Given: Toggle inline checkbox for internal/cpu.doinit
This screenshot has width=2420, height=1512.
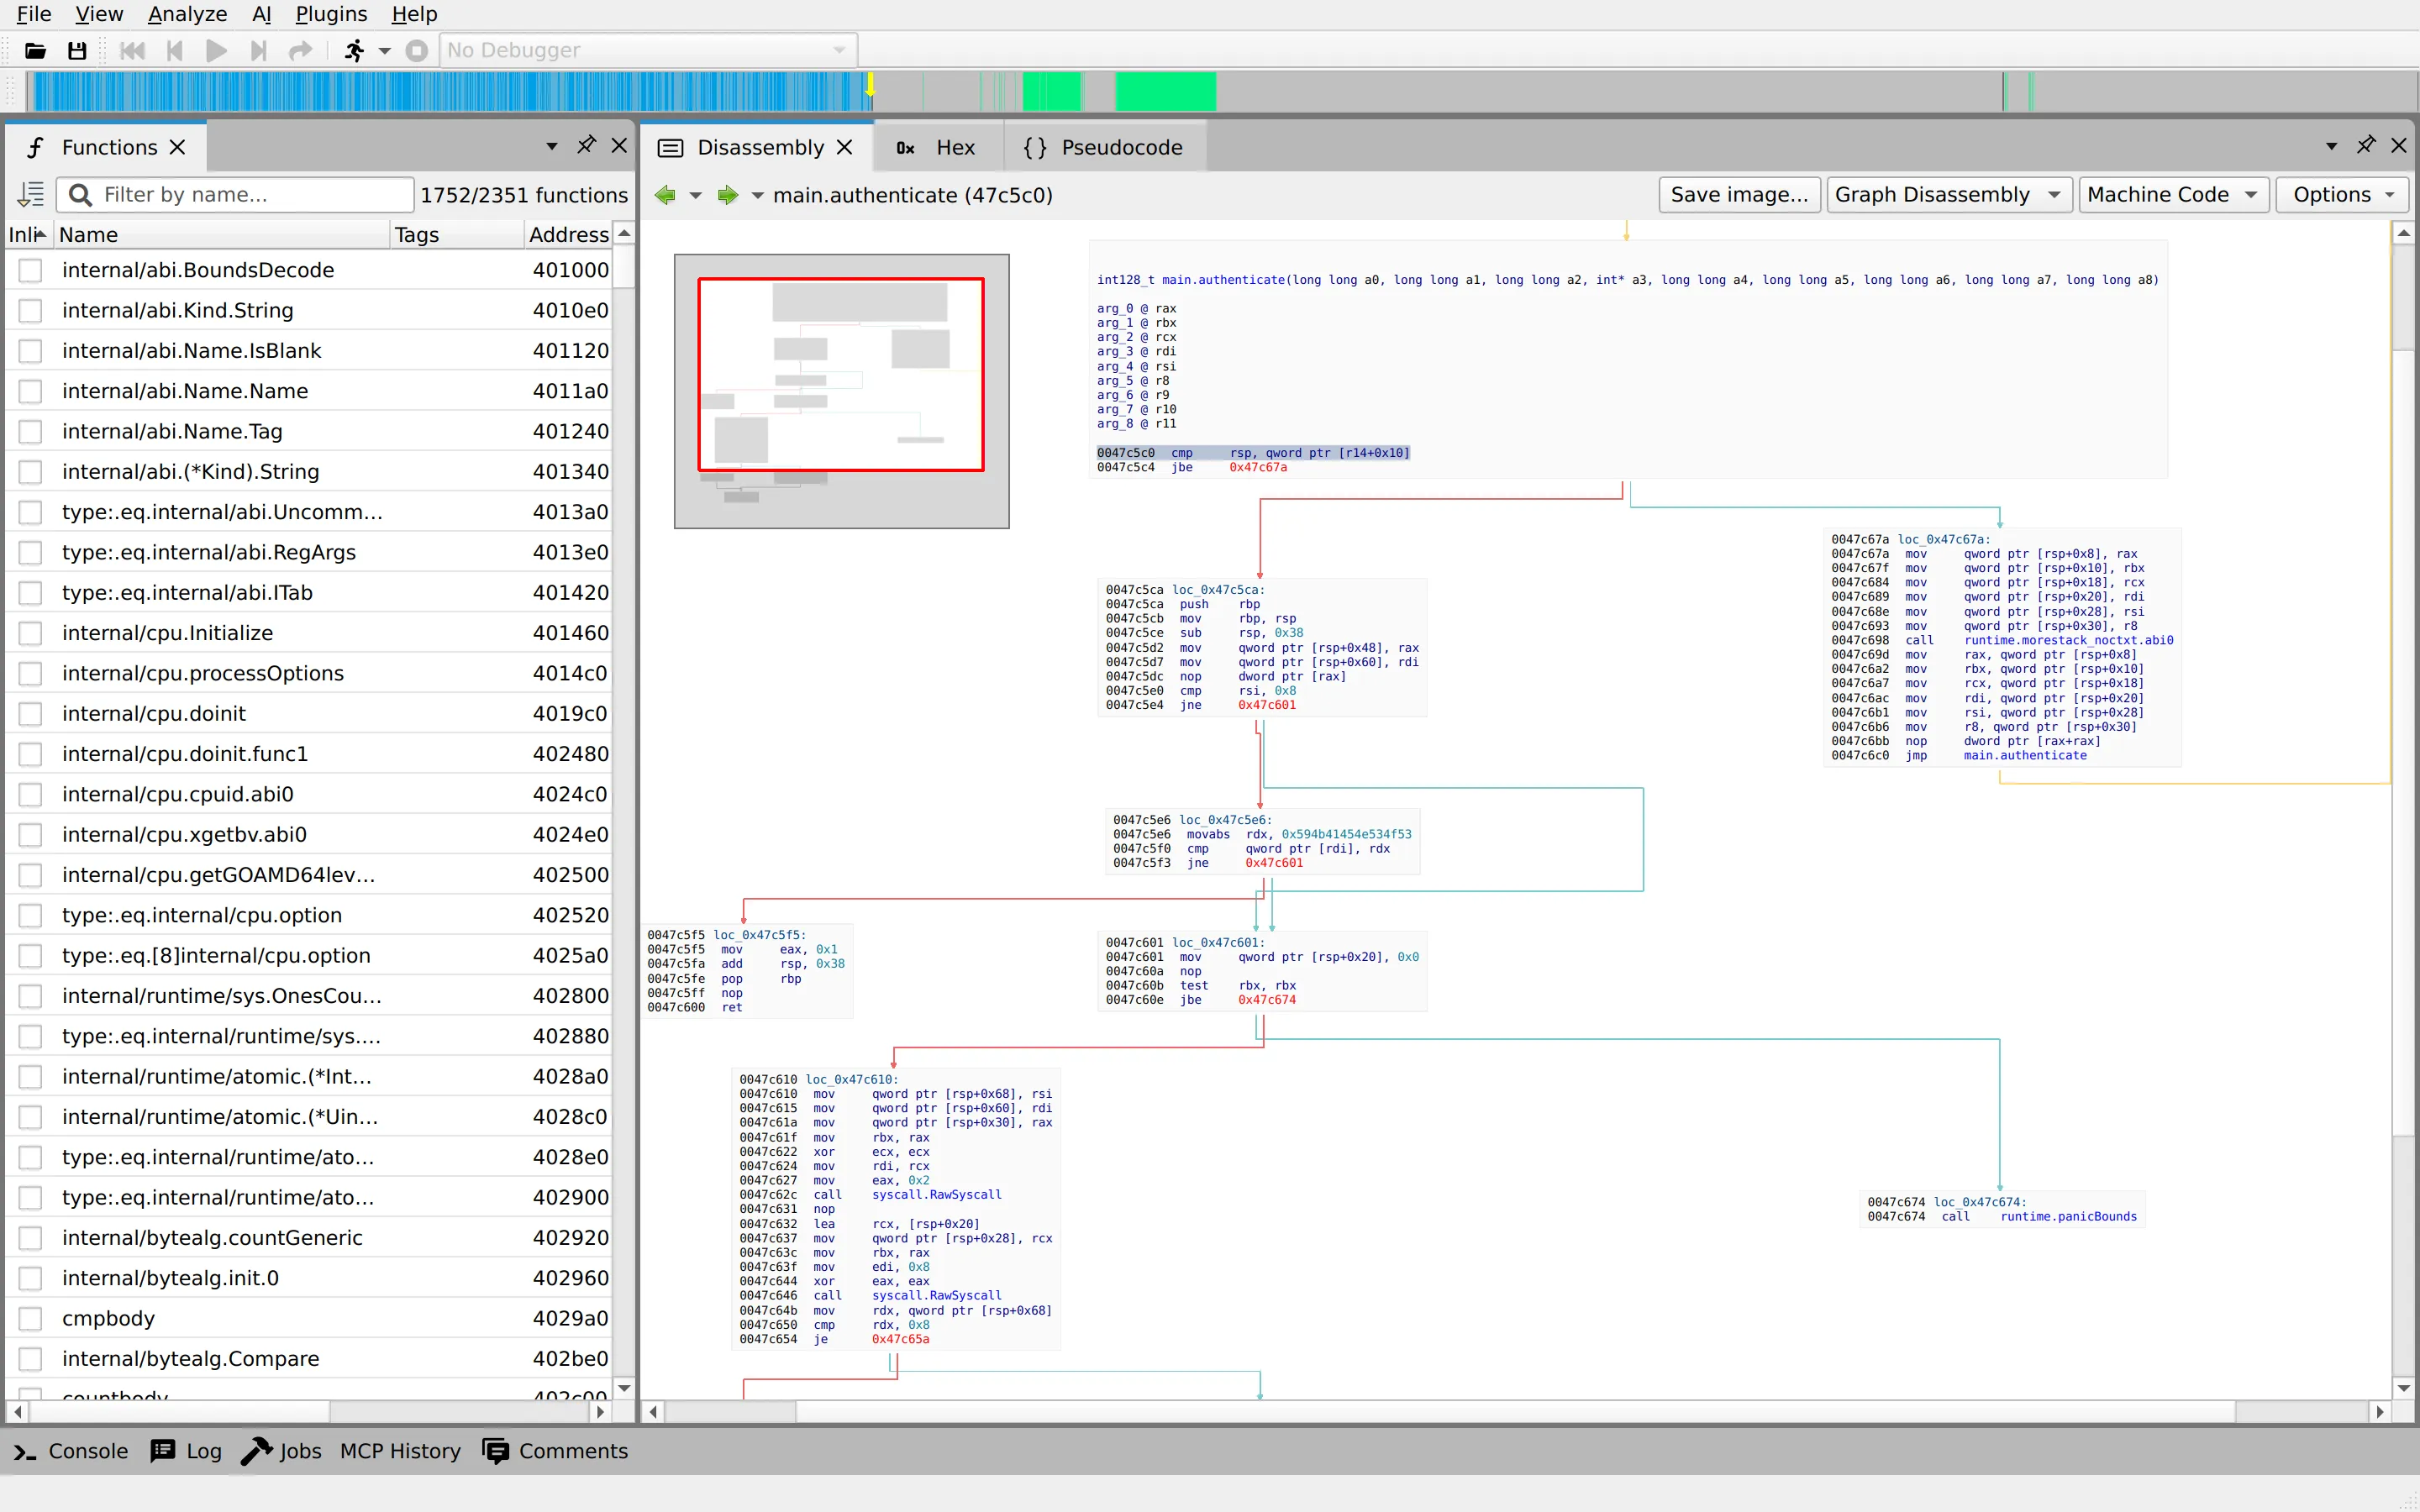Looking at the screenshot, I should pyautogui.click(x=31, y=714).
